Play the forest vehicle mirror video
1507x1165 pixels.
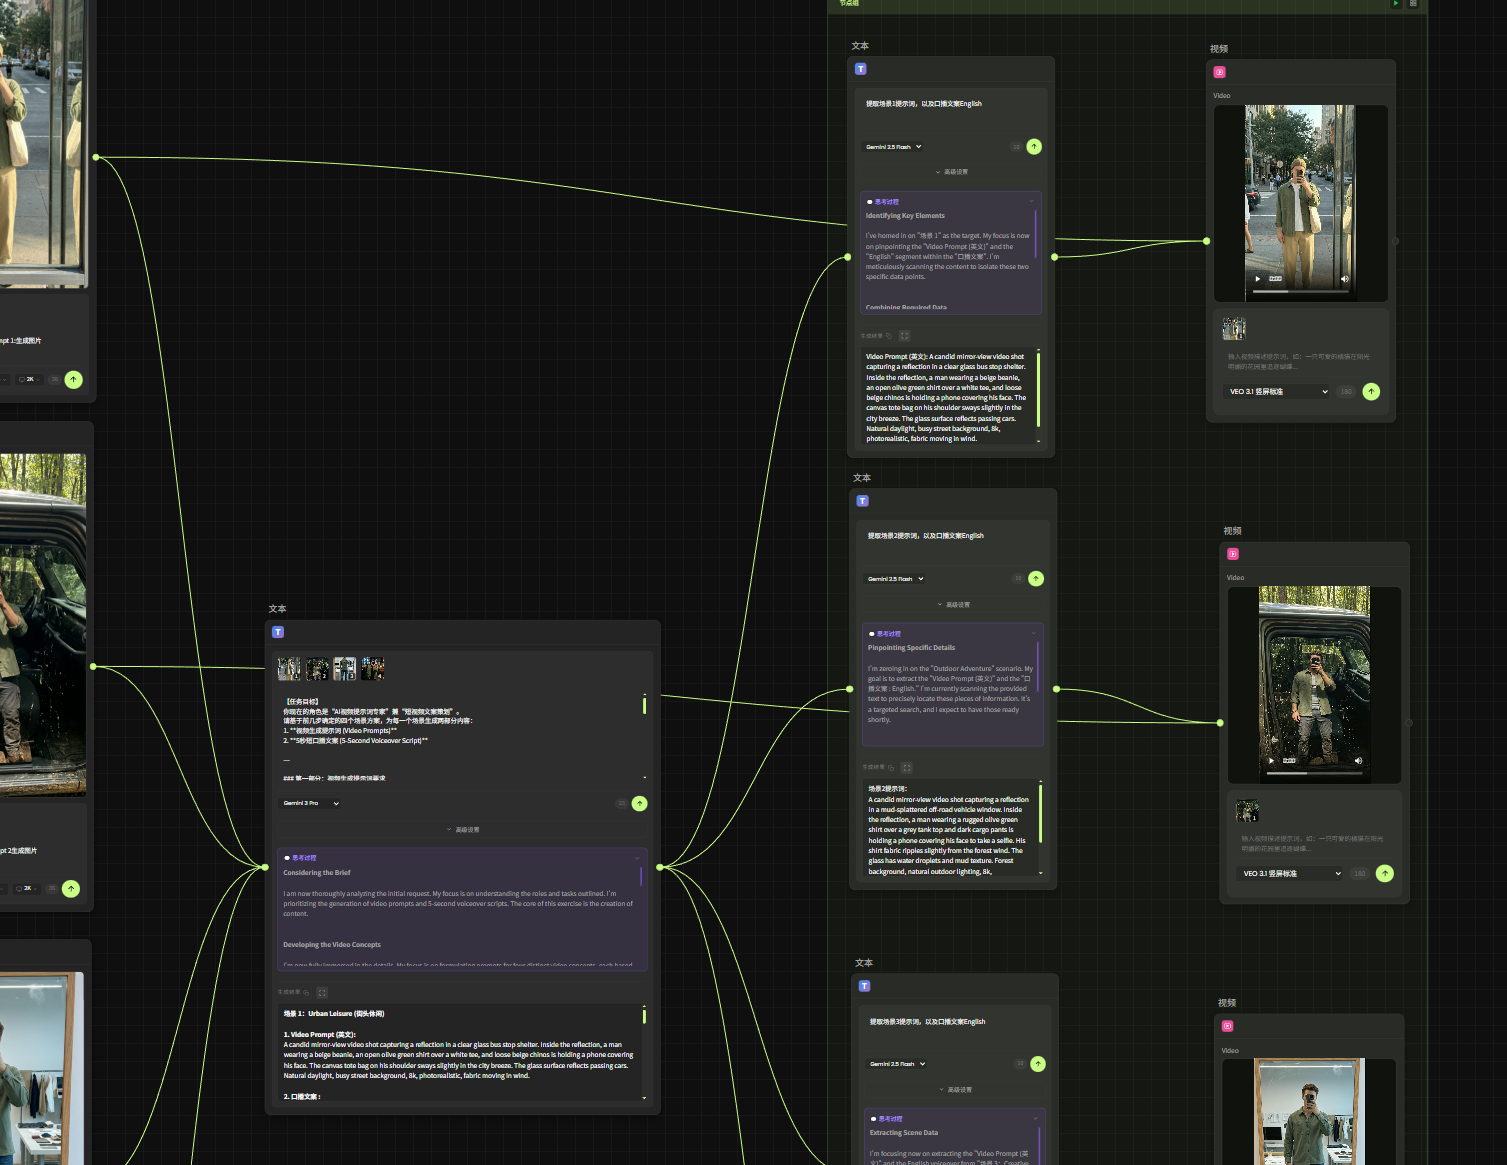point(1271,761)
